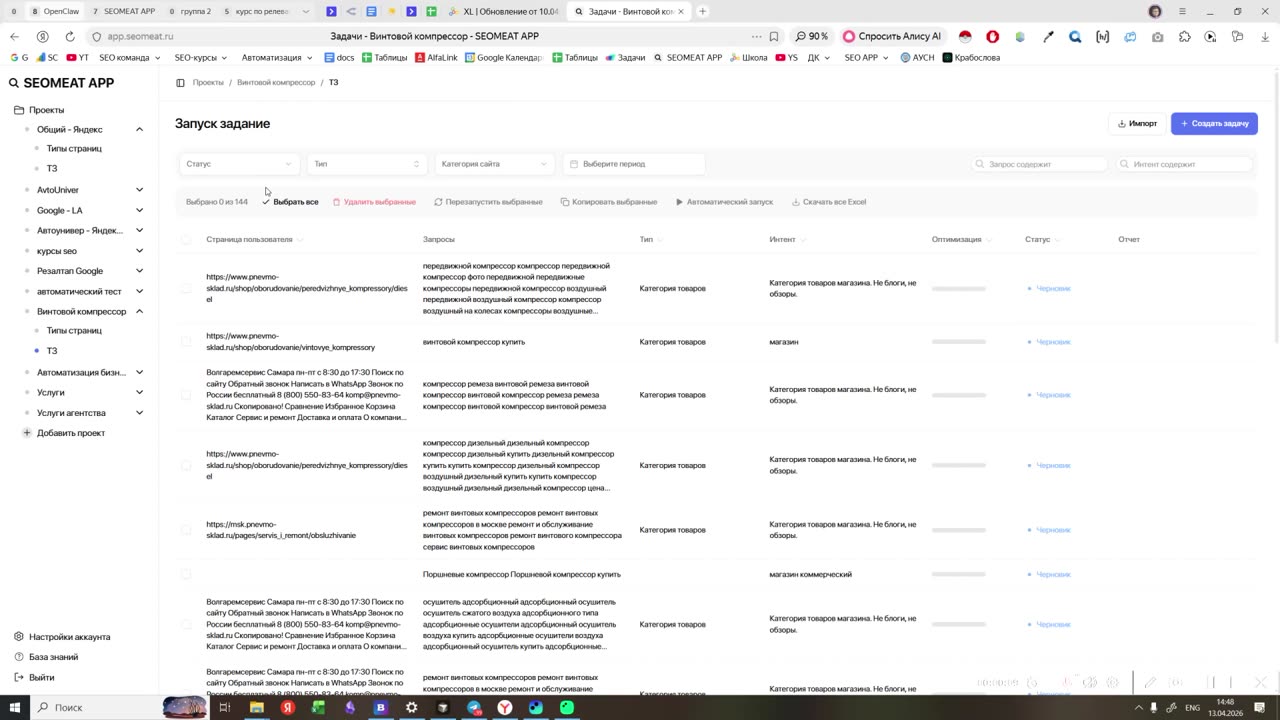Open Настройки аккаунта gear in sidebar
1280x720 pixels.
click(19, 637)
